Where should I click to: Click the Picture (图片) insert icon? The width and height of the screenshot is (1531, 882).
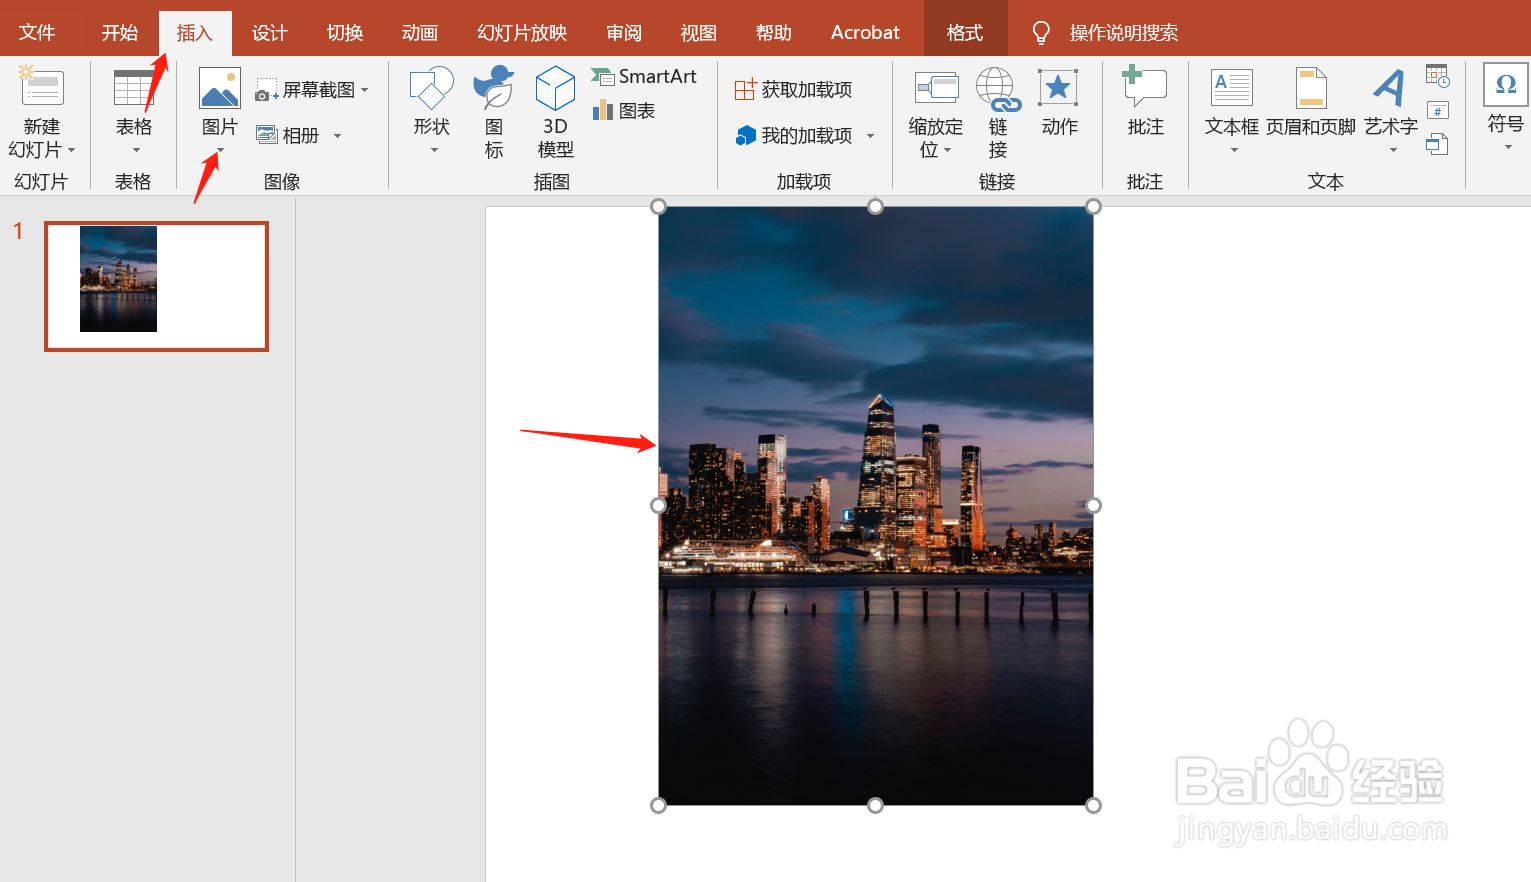219,88
